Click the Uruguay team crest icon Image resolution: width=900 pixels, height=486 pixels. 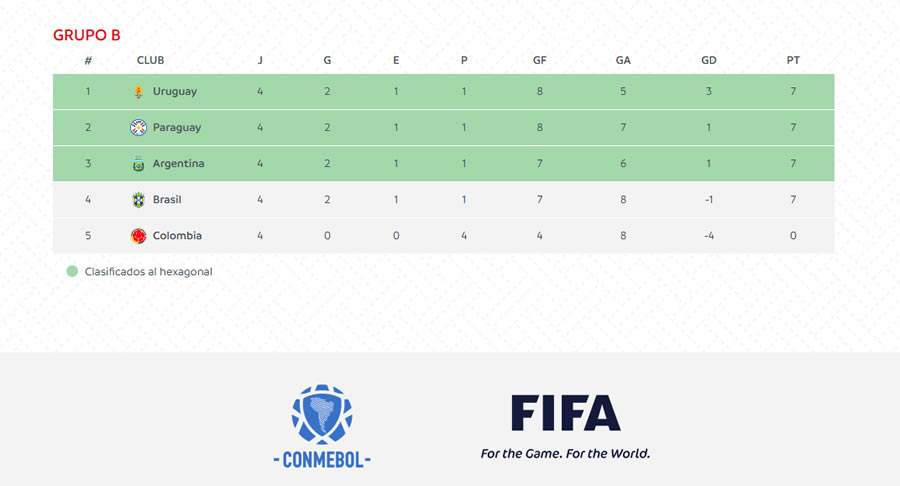click(138, 91)
